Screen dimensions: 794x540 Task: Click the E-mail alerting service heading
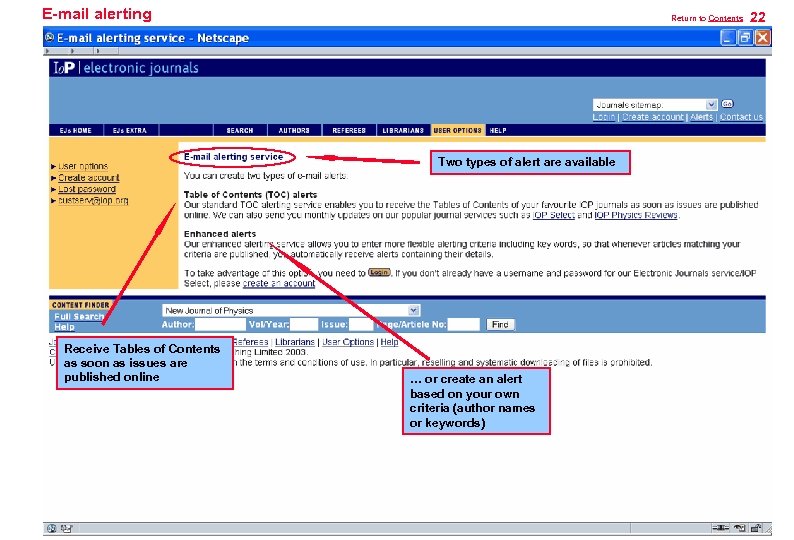click(233, 157)
